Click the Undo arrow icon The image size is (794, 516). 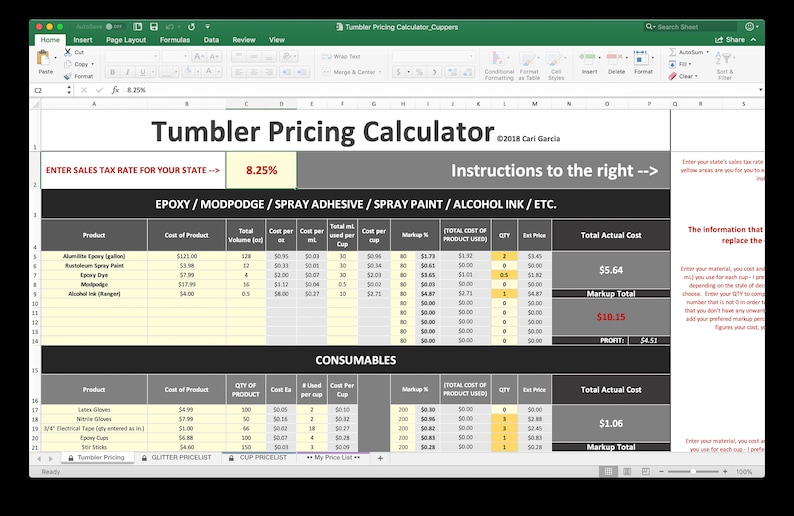(170, 26)
